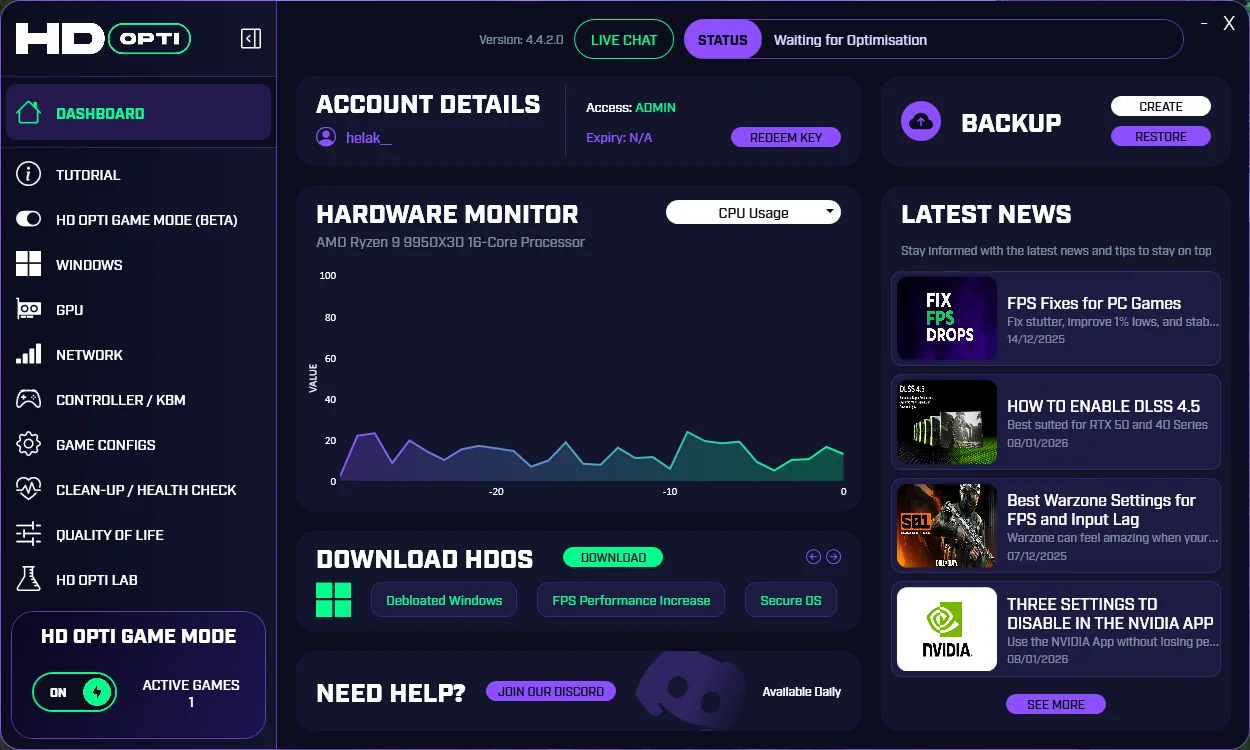The width and height of the screenshot is (1250, 750).
Task: Click the HD Opti Lab flask icon
Action: tap(28, 580)
